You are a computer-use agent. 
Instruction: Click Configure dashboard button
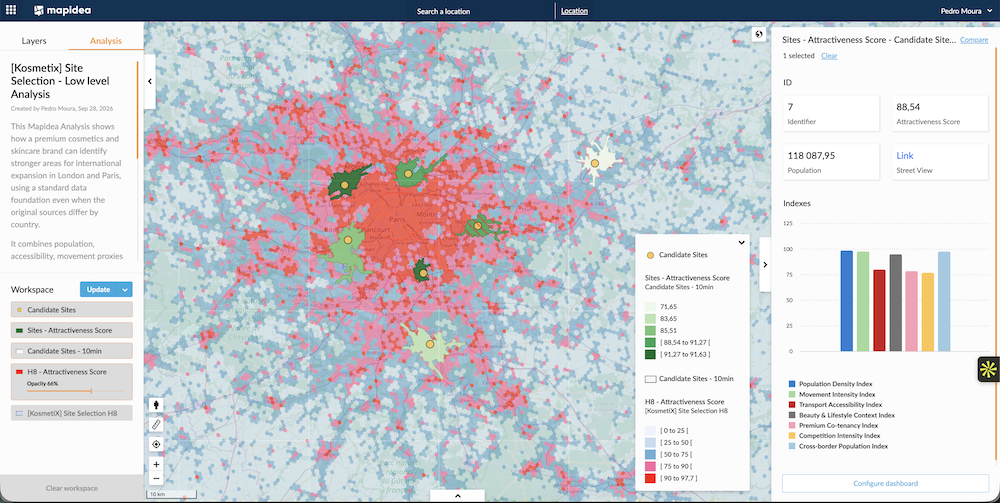(885, 483)
